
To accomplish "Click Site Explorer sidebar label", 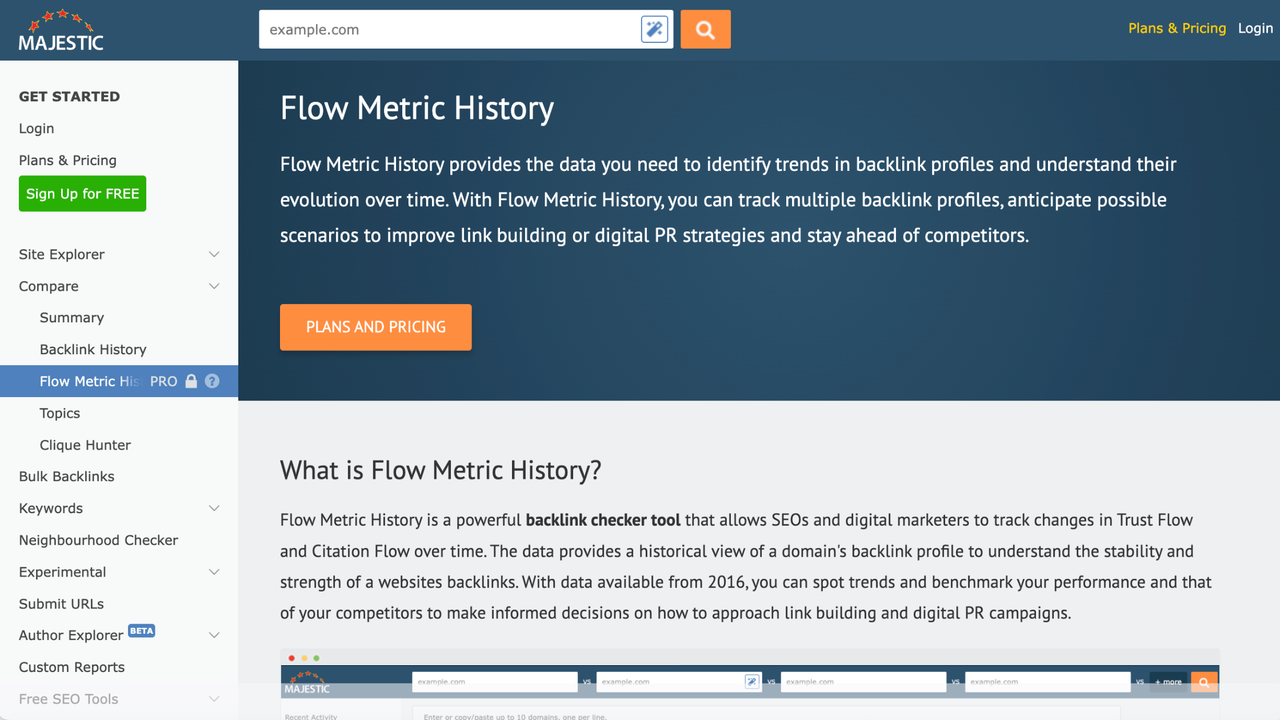I will [62, 254].
